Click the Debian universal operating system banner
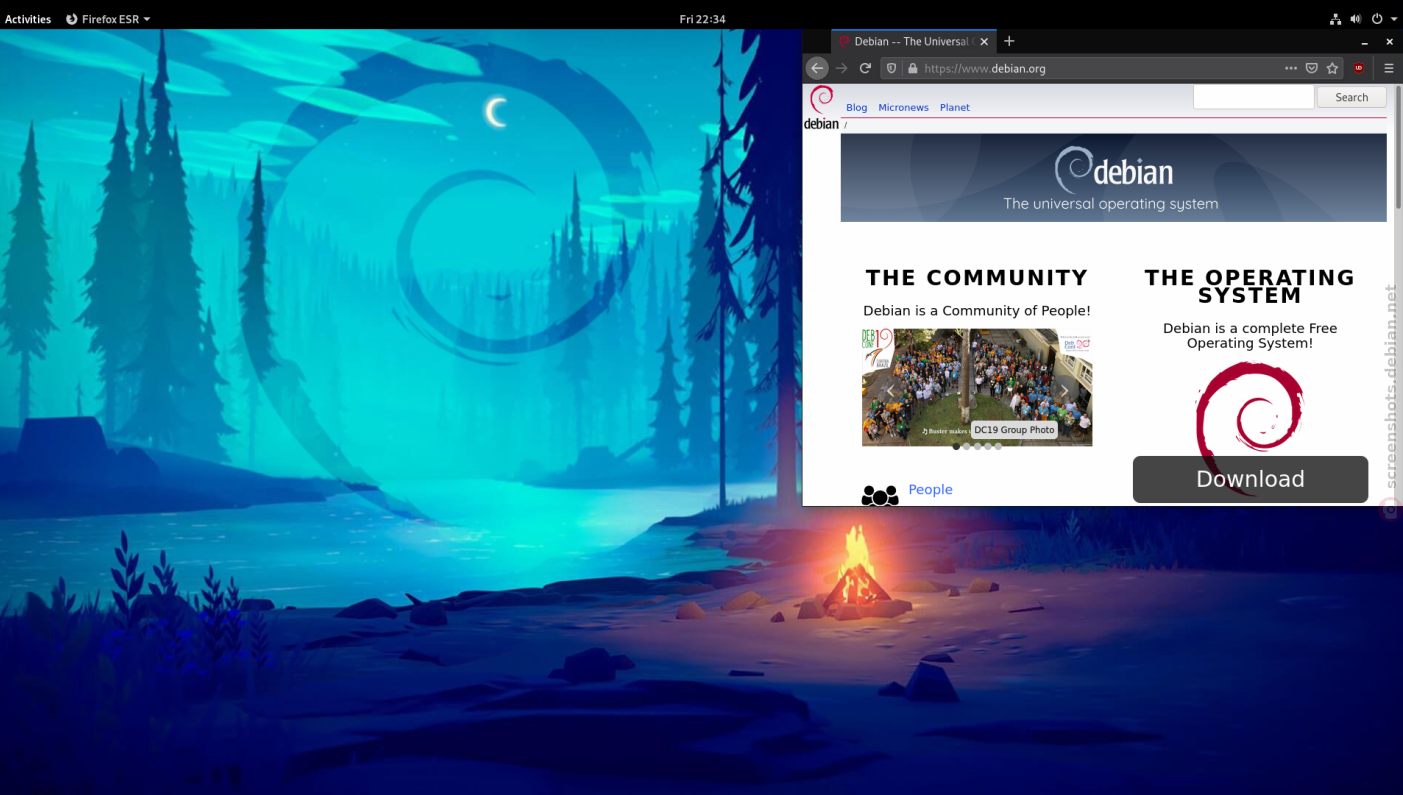 [x=1113, y=177]
